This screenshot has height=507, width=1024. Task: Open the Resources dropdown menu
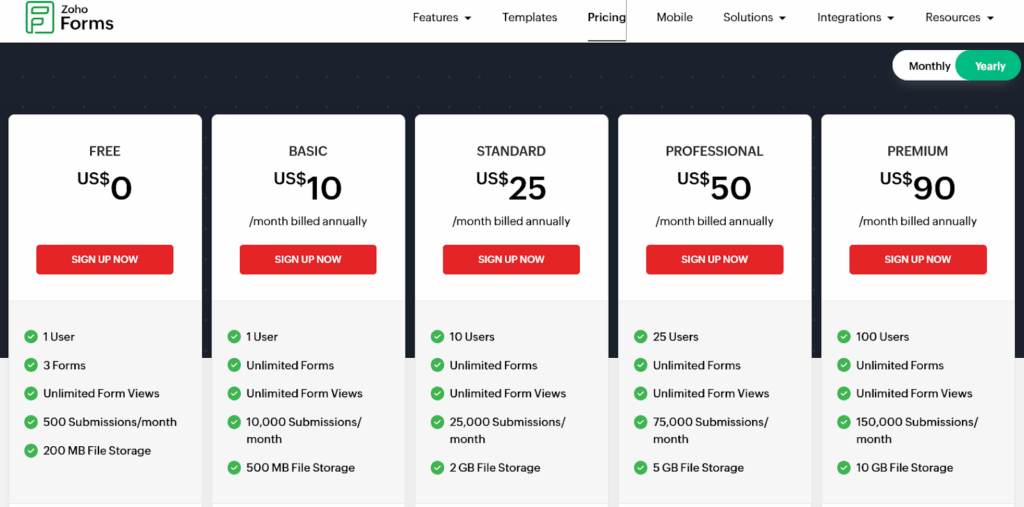click(959, 18)
